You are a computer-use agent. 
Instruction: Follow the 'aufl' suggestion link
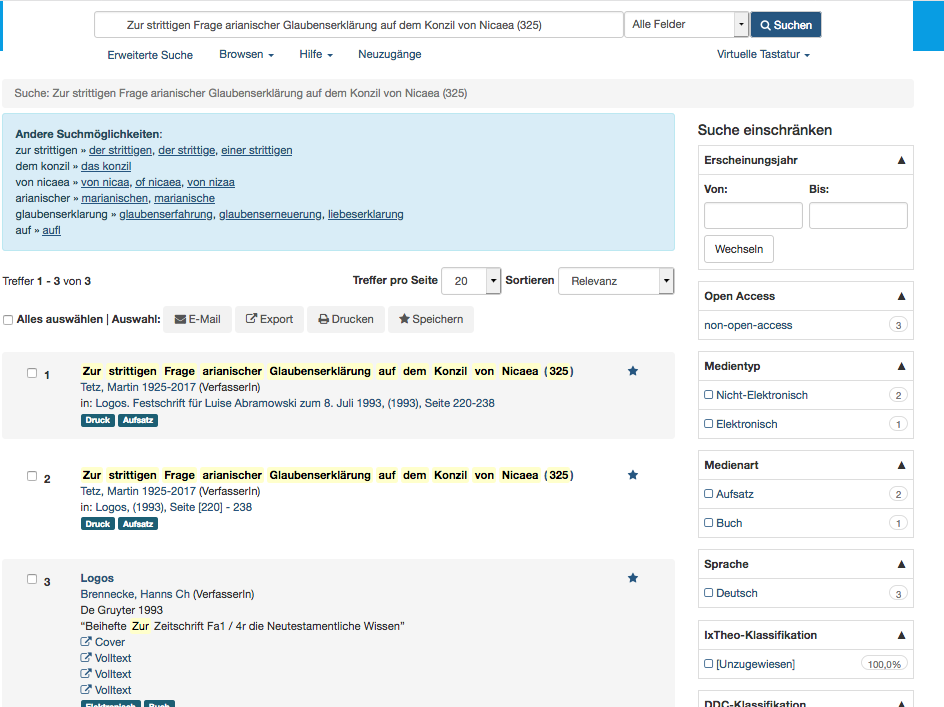(x=51, y=230)
